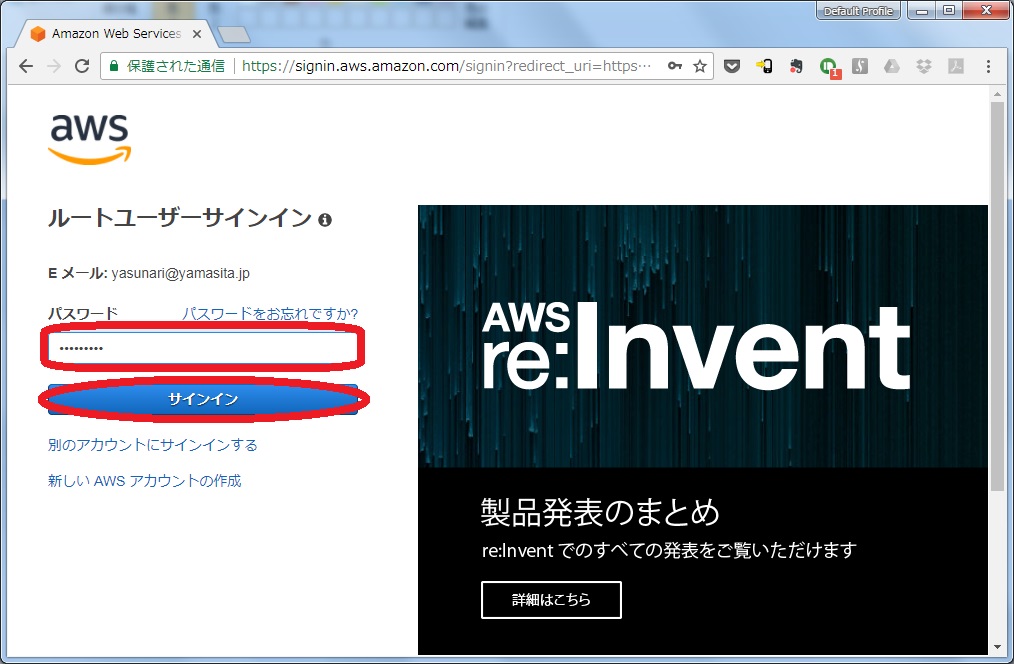This screenshot has width=1014, height=664.
Task: Click the AWS re:Invent banner image
Action: click(x=703, y=336)
